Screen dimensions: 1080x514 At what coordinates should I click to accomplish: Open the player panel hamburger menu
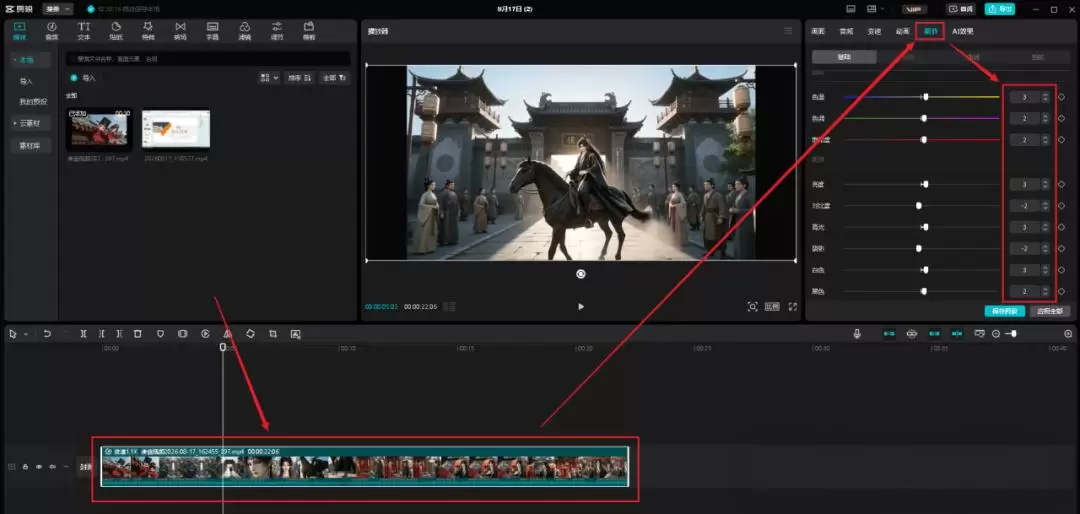point(788,31)
